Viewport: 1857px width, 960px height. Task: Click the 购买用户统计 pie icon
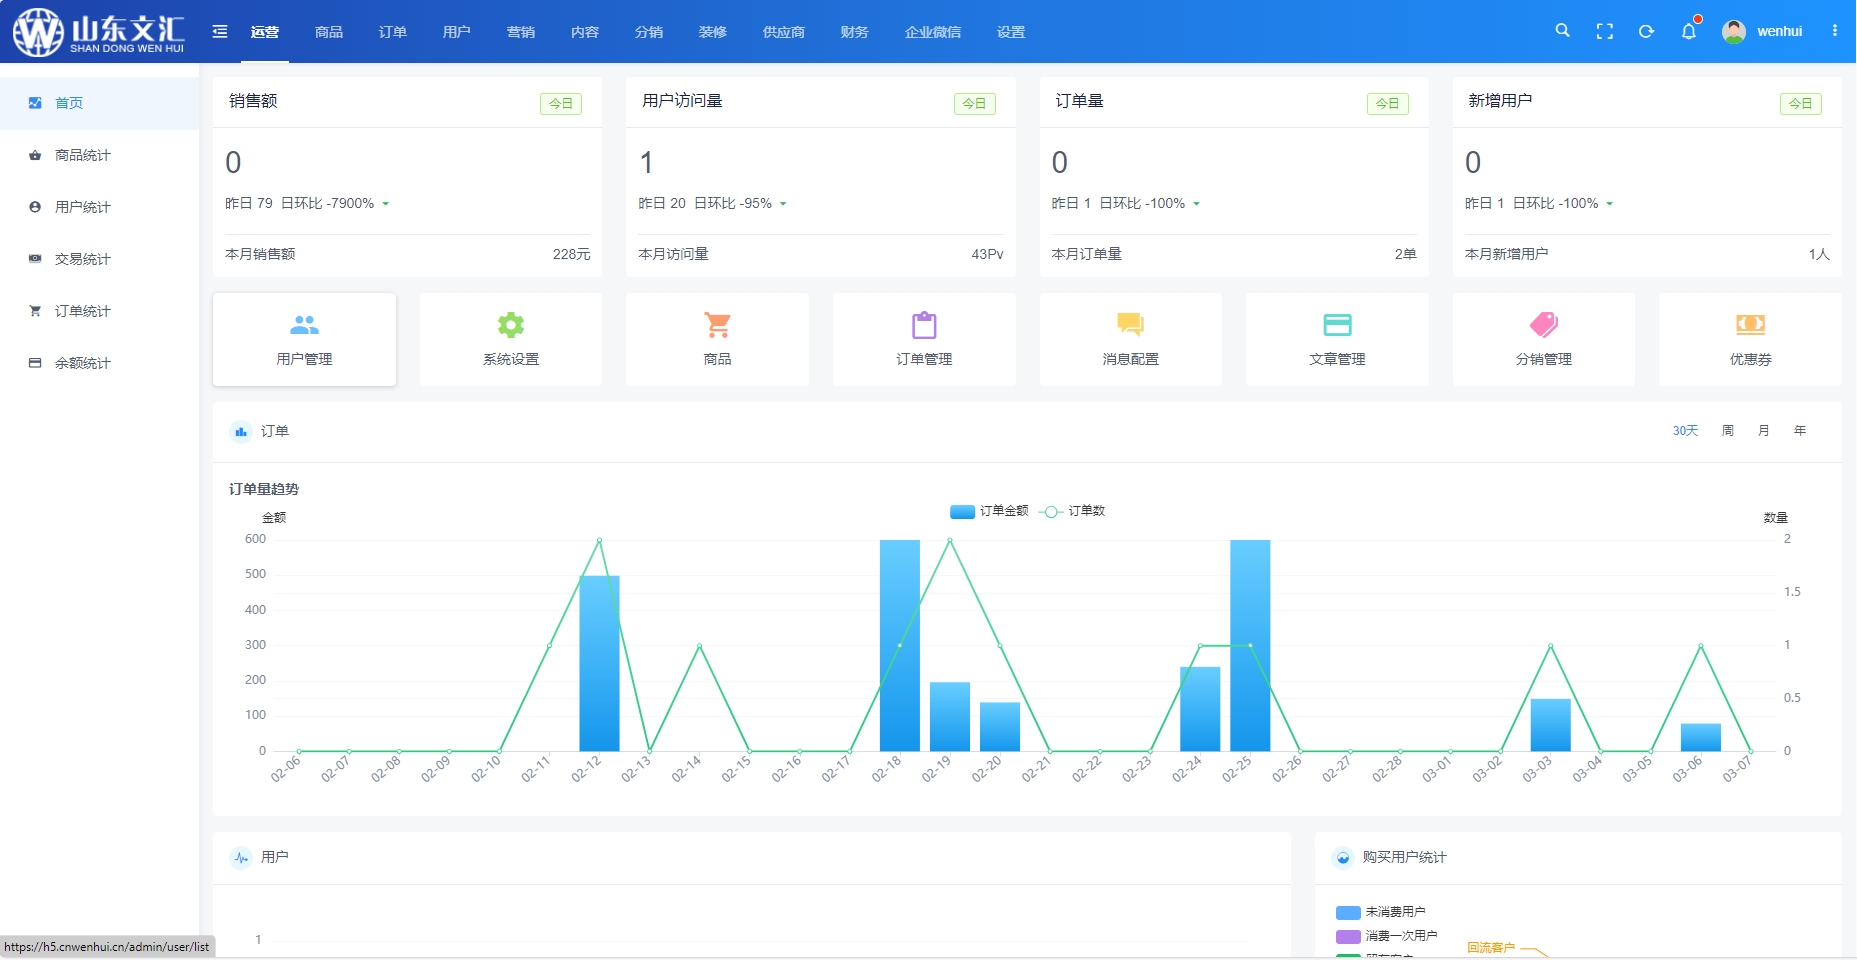1343,858
